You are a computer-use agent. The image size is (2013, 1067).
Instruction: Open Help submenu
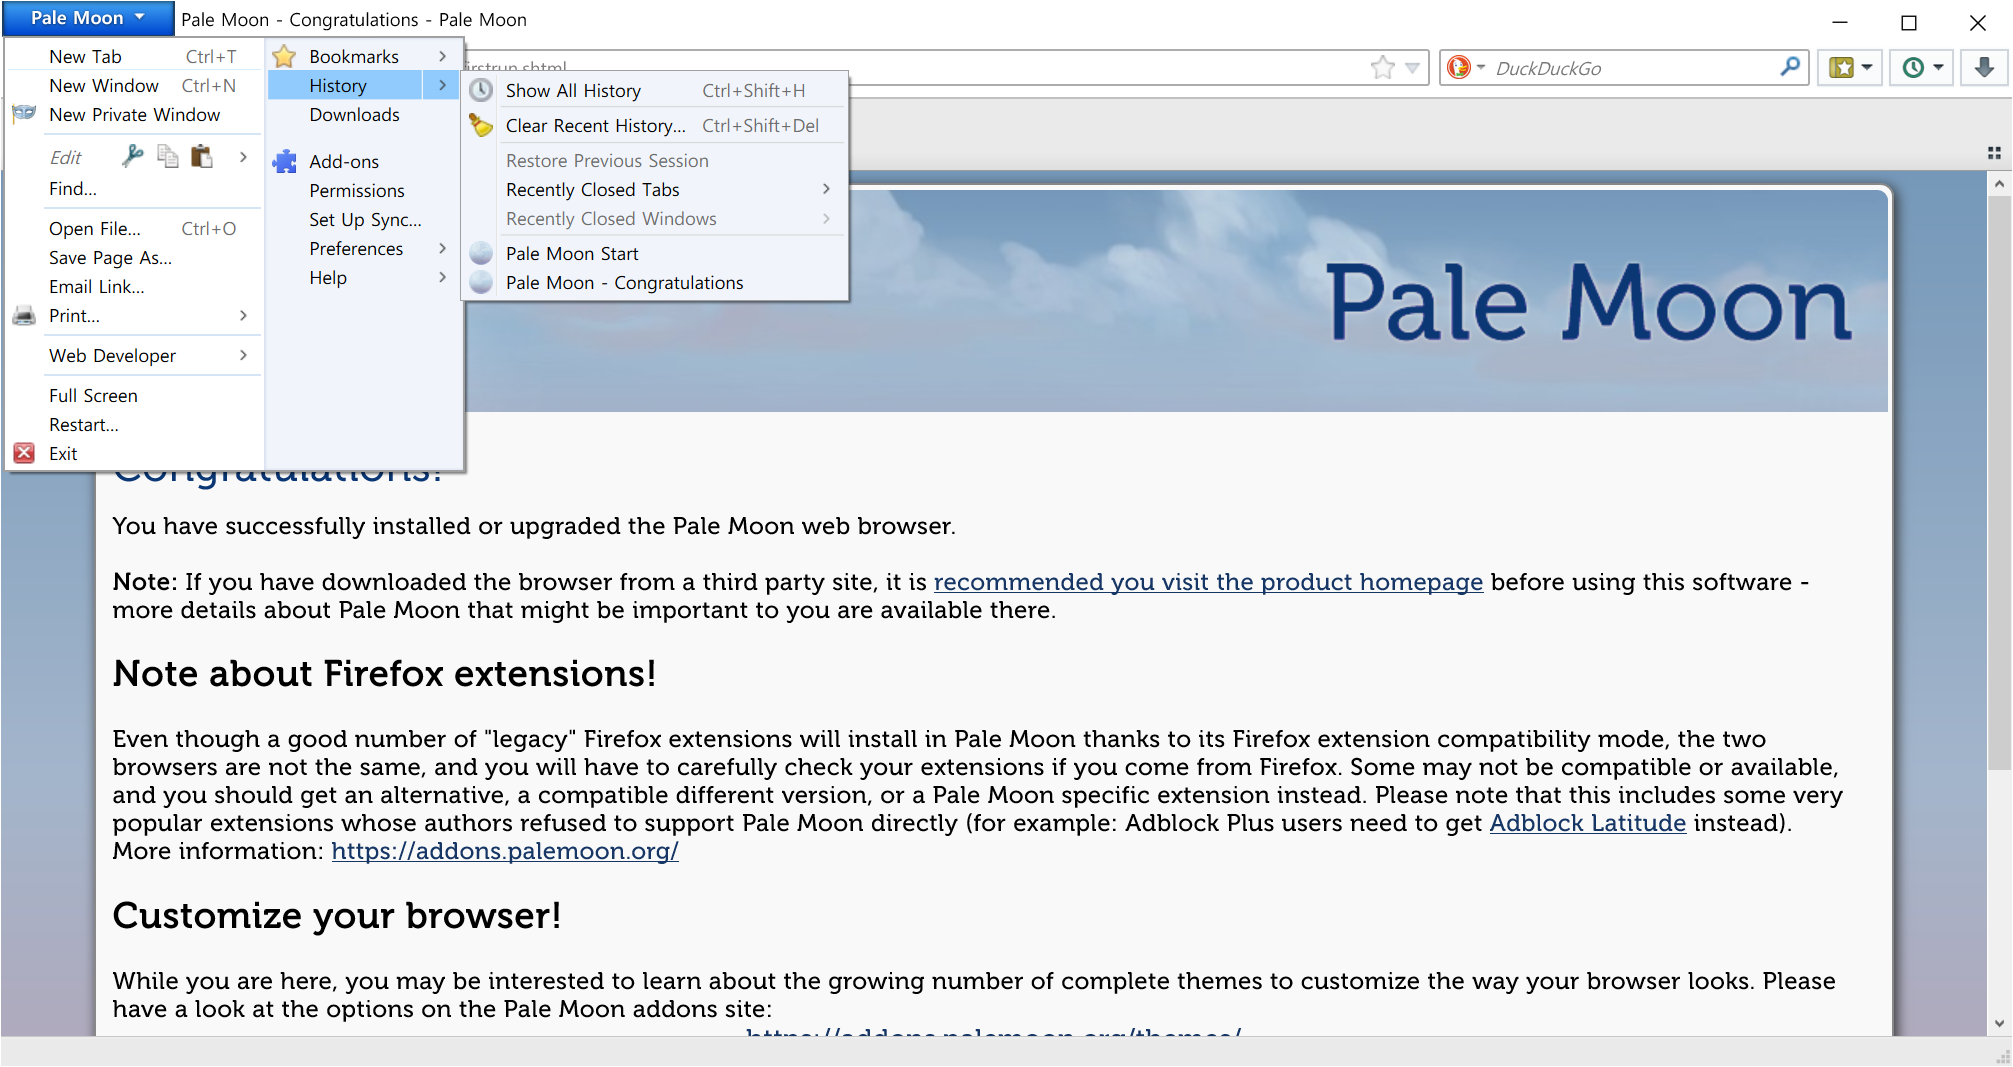(x=363, y=278)
